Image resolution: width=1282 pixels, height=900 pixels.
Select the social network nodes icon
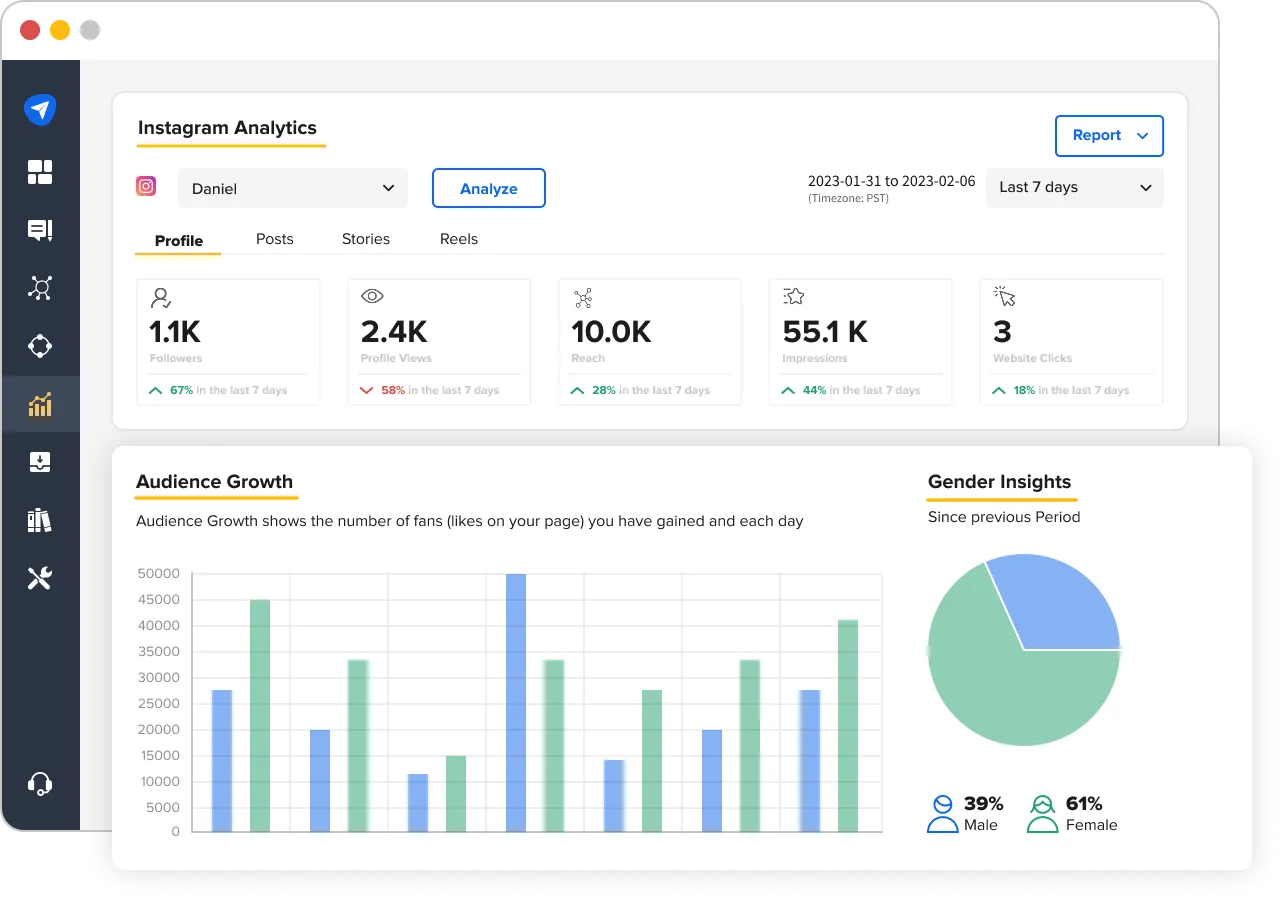(x=41, y=288)
